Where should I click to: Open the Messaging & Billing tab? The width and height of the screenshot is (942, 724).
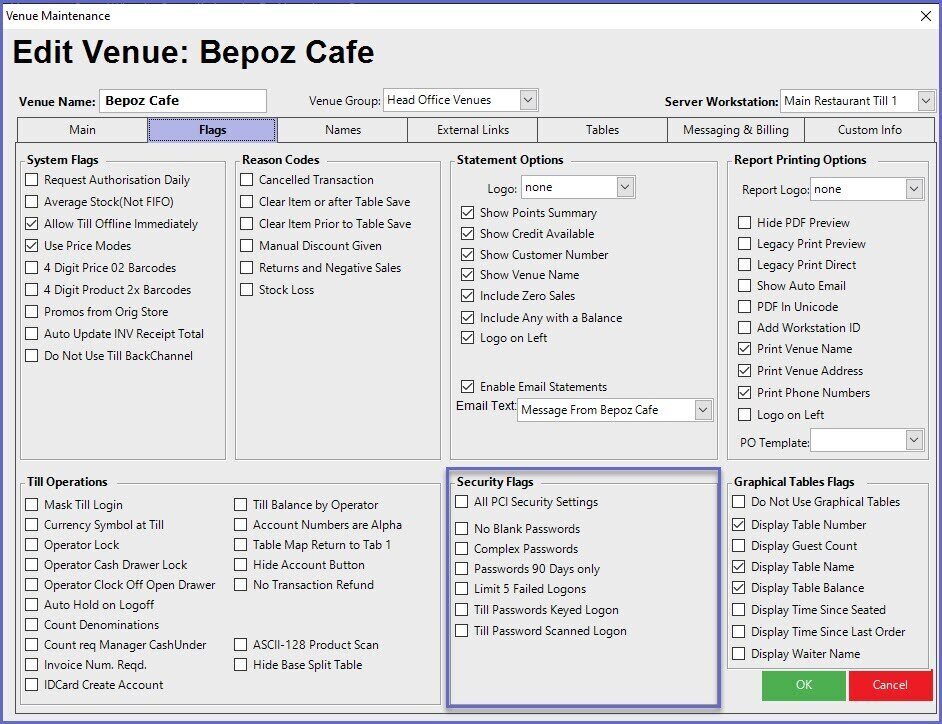pos(735,130)
